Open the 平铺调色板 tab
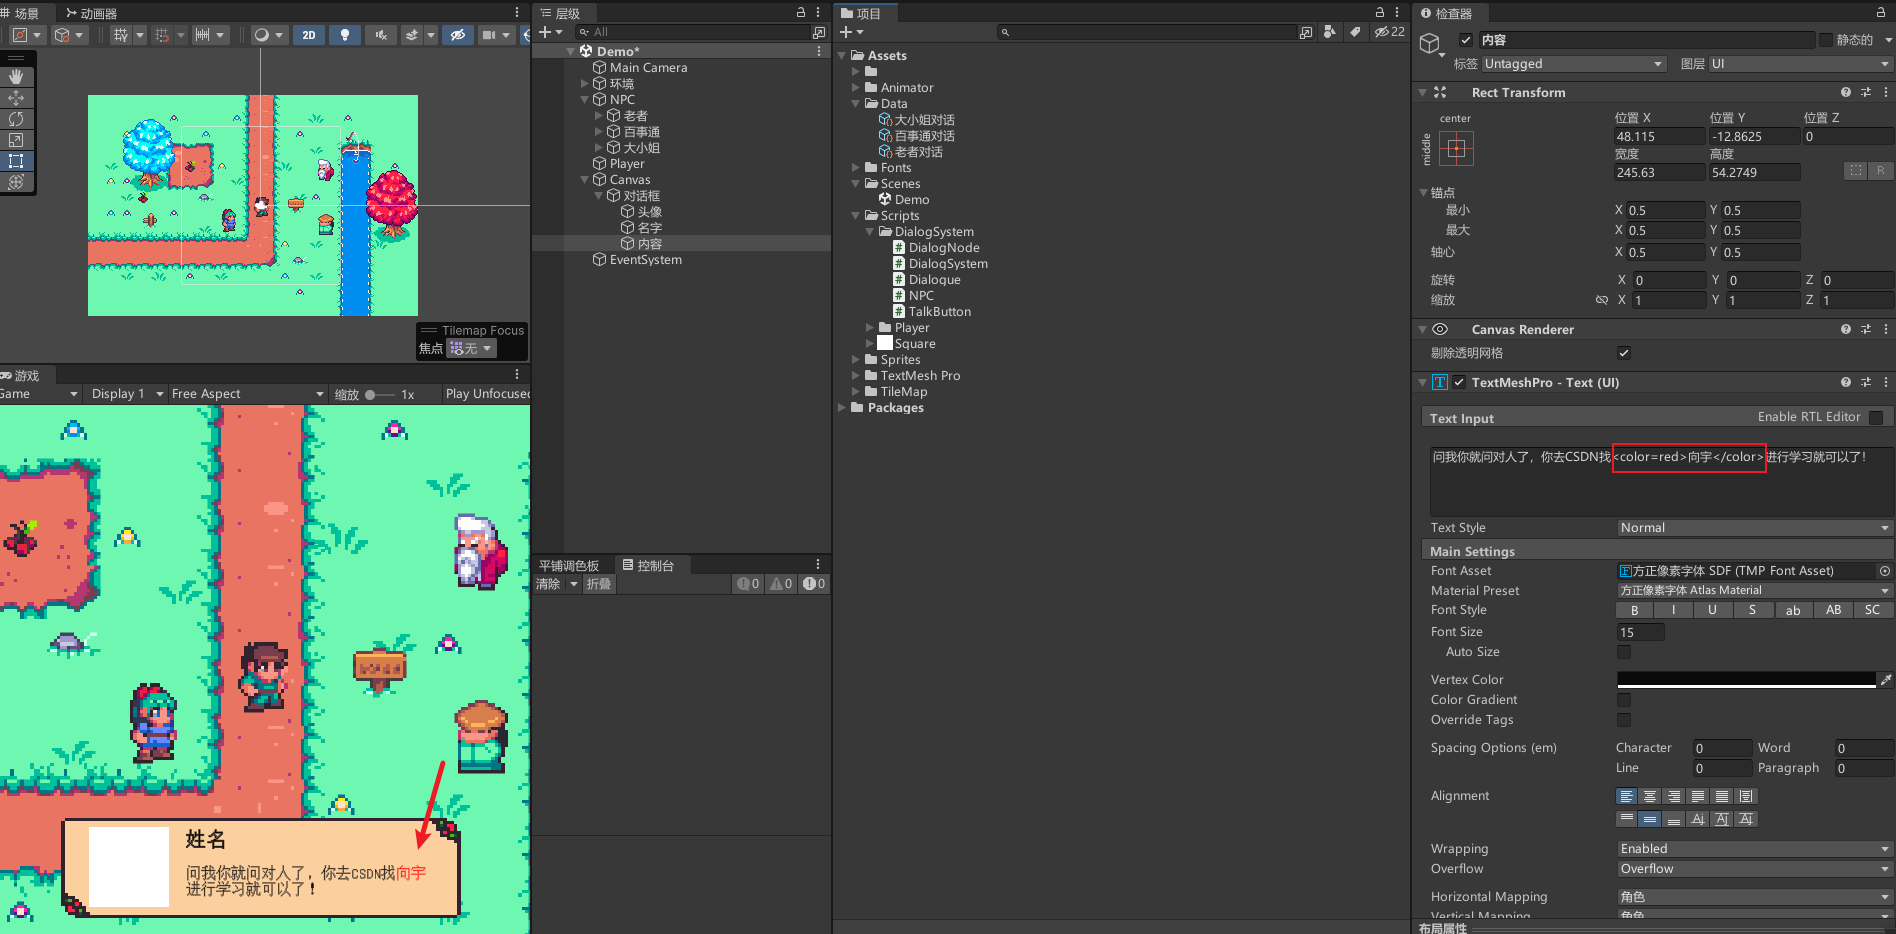The image size is (1896, 934). [x=568, y=566]
